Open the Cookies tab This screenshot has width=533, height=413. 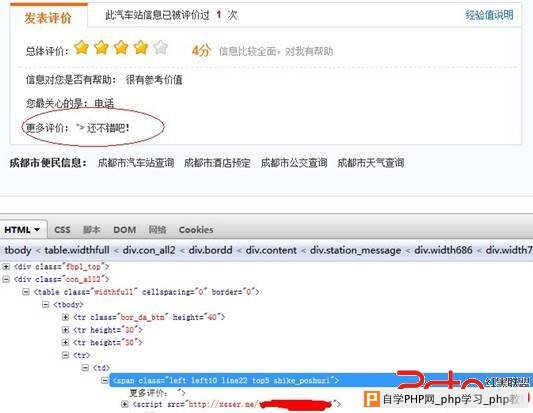[196, 230]
